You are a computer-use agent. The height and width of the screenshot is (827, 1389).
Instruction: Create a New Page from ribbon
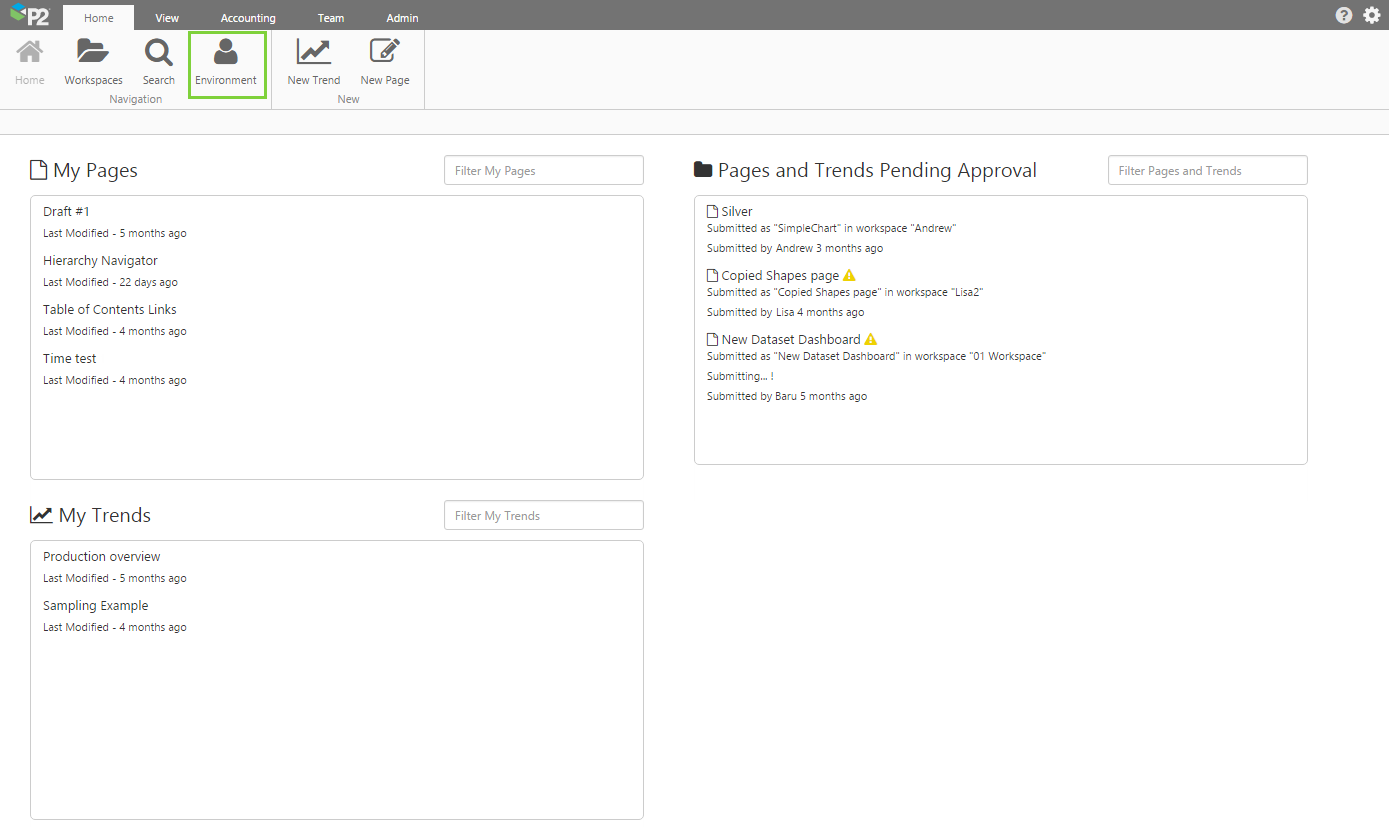pyautogui.click(x=385, y=61)
